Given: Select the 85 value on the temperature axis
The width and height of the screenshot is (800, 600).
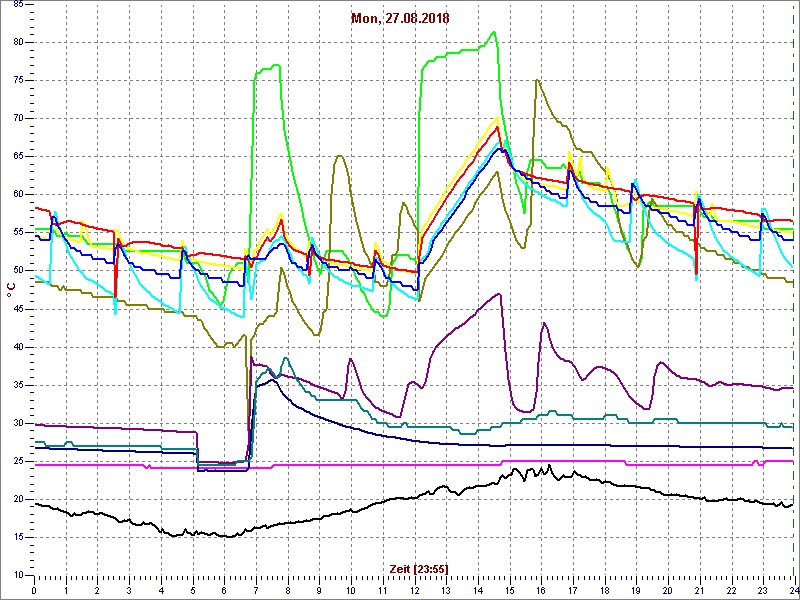Looking at the screenshot, I should click(17, 5).
